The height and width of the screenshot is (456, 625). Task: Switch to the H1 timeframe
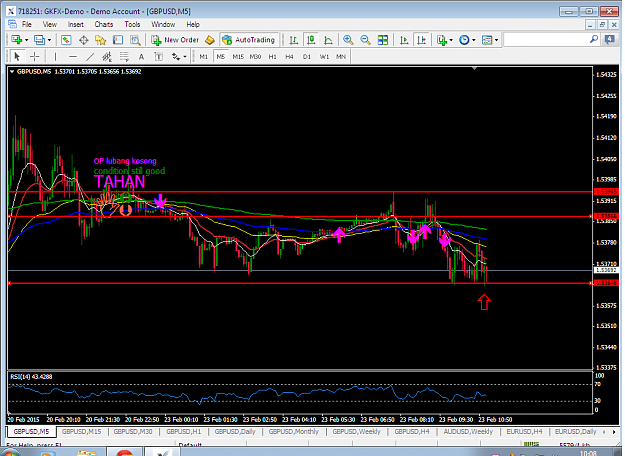tap(272, 57)
